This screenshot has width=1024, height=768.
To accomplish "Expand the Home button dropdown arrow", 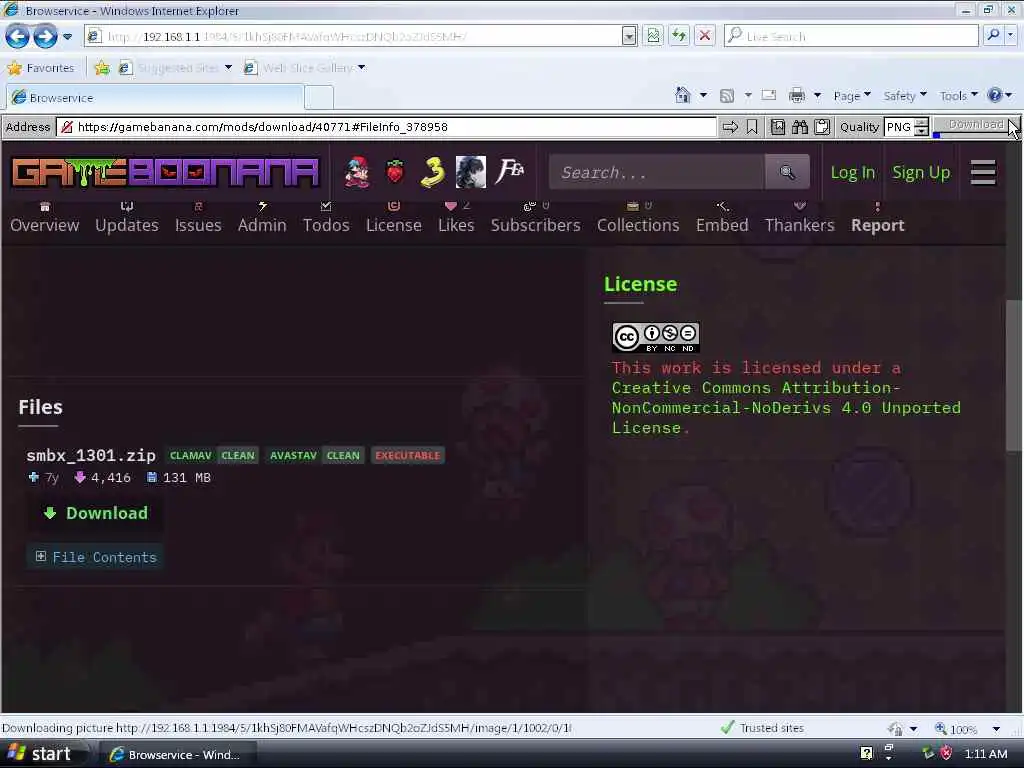I will point(703,96).
